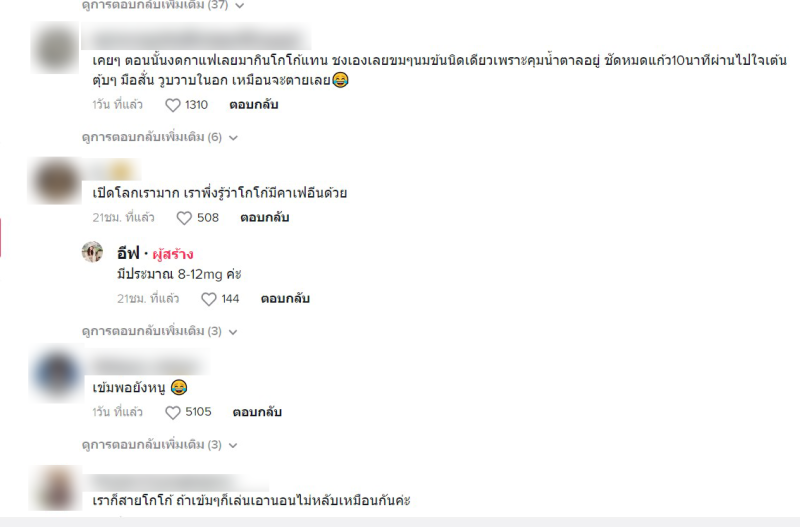Expand the 6 more replies
The height and width of the screenshot is (527, 800).
click(160, 137)
